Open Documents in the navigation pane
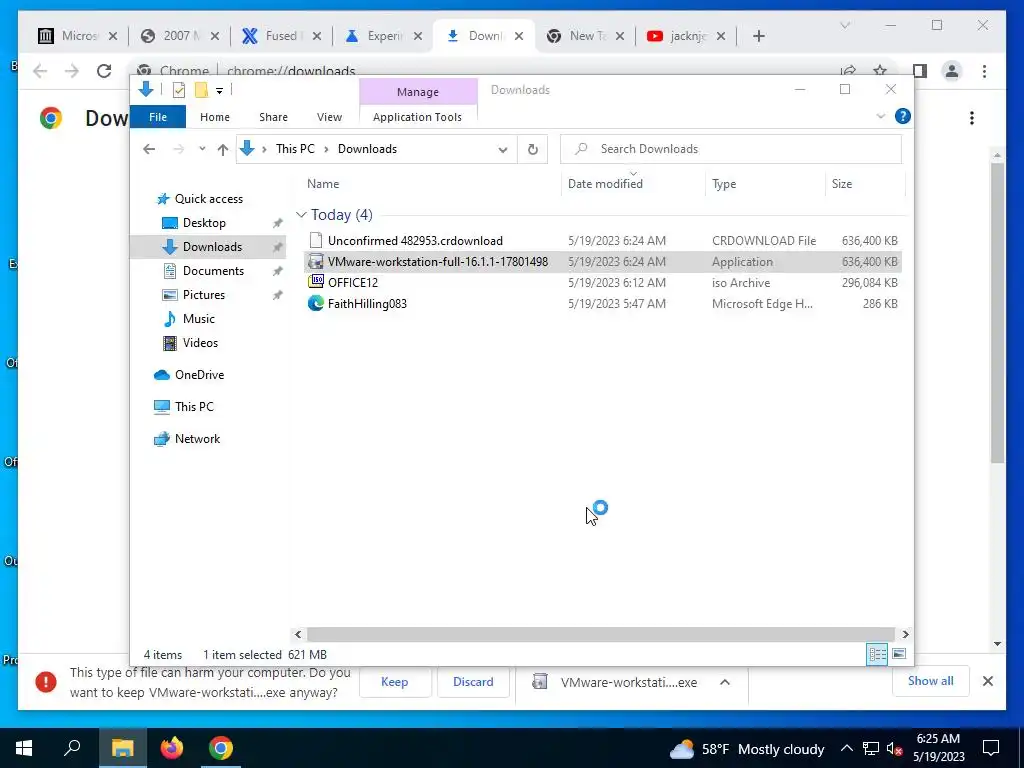1024x768 pixels. 213,270
